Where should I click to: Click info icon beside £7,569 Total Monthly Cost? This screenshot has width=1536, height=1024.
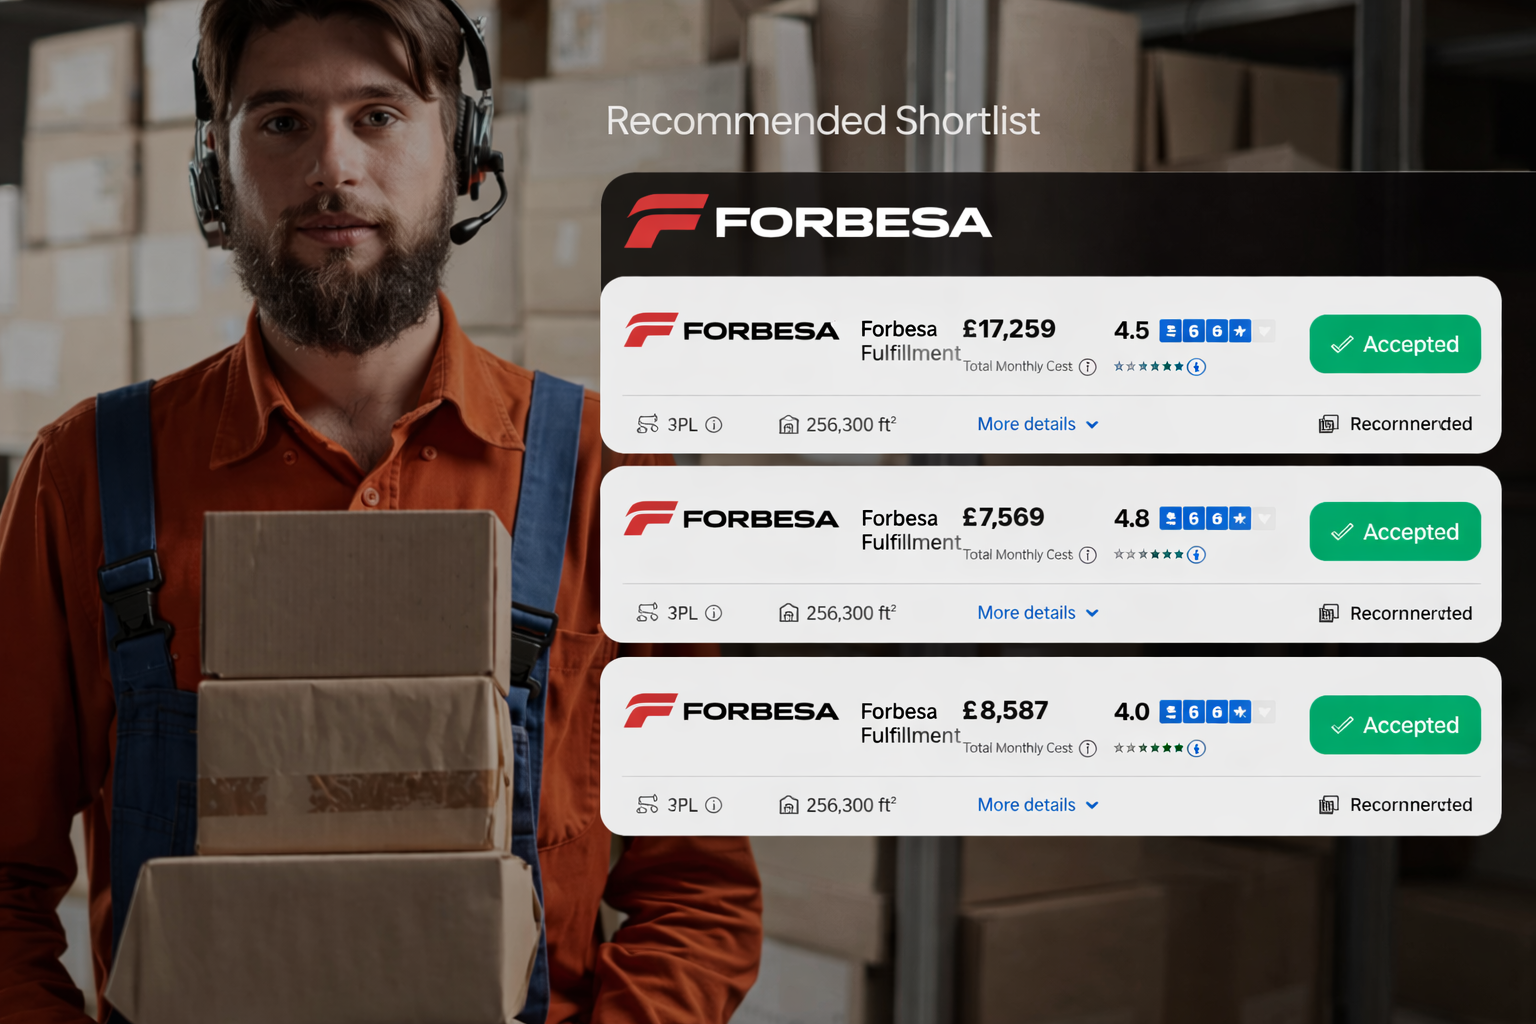[x=1088, y=555]
